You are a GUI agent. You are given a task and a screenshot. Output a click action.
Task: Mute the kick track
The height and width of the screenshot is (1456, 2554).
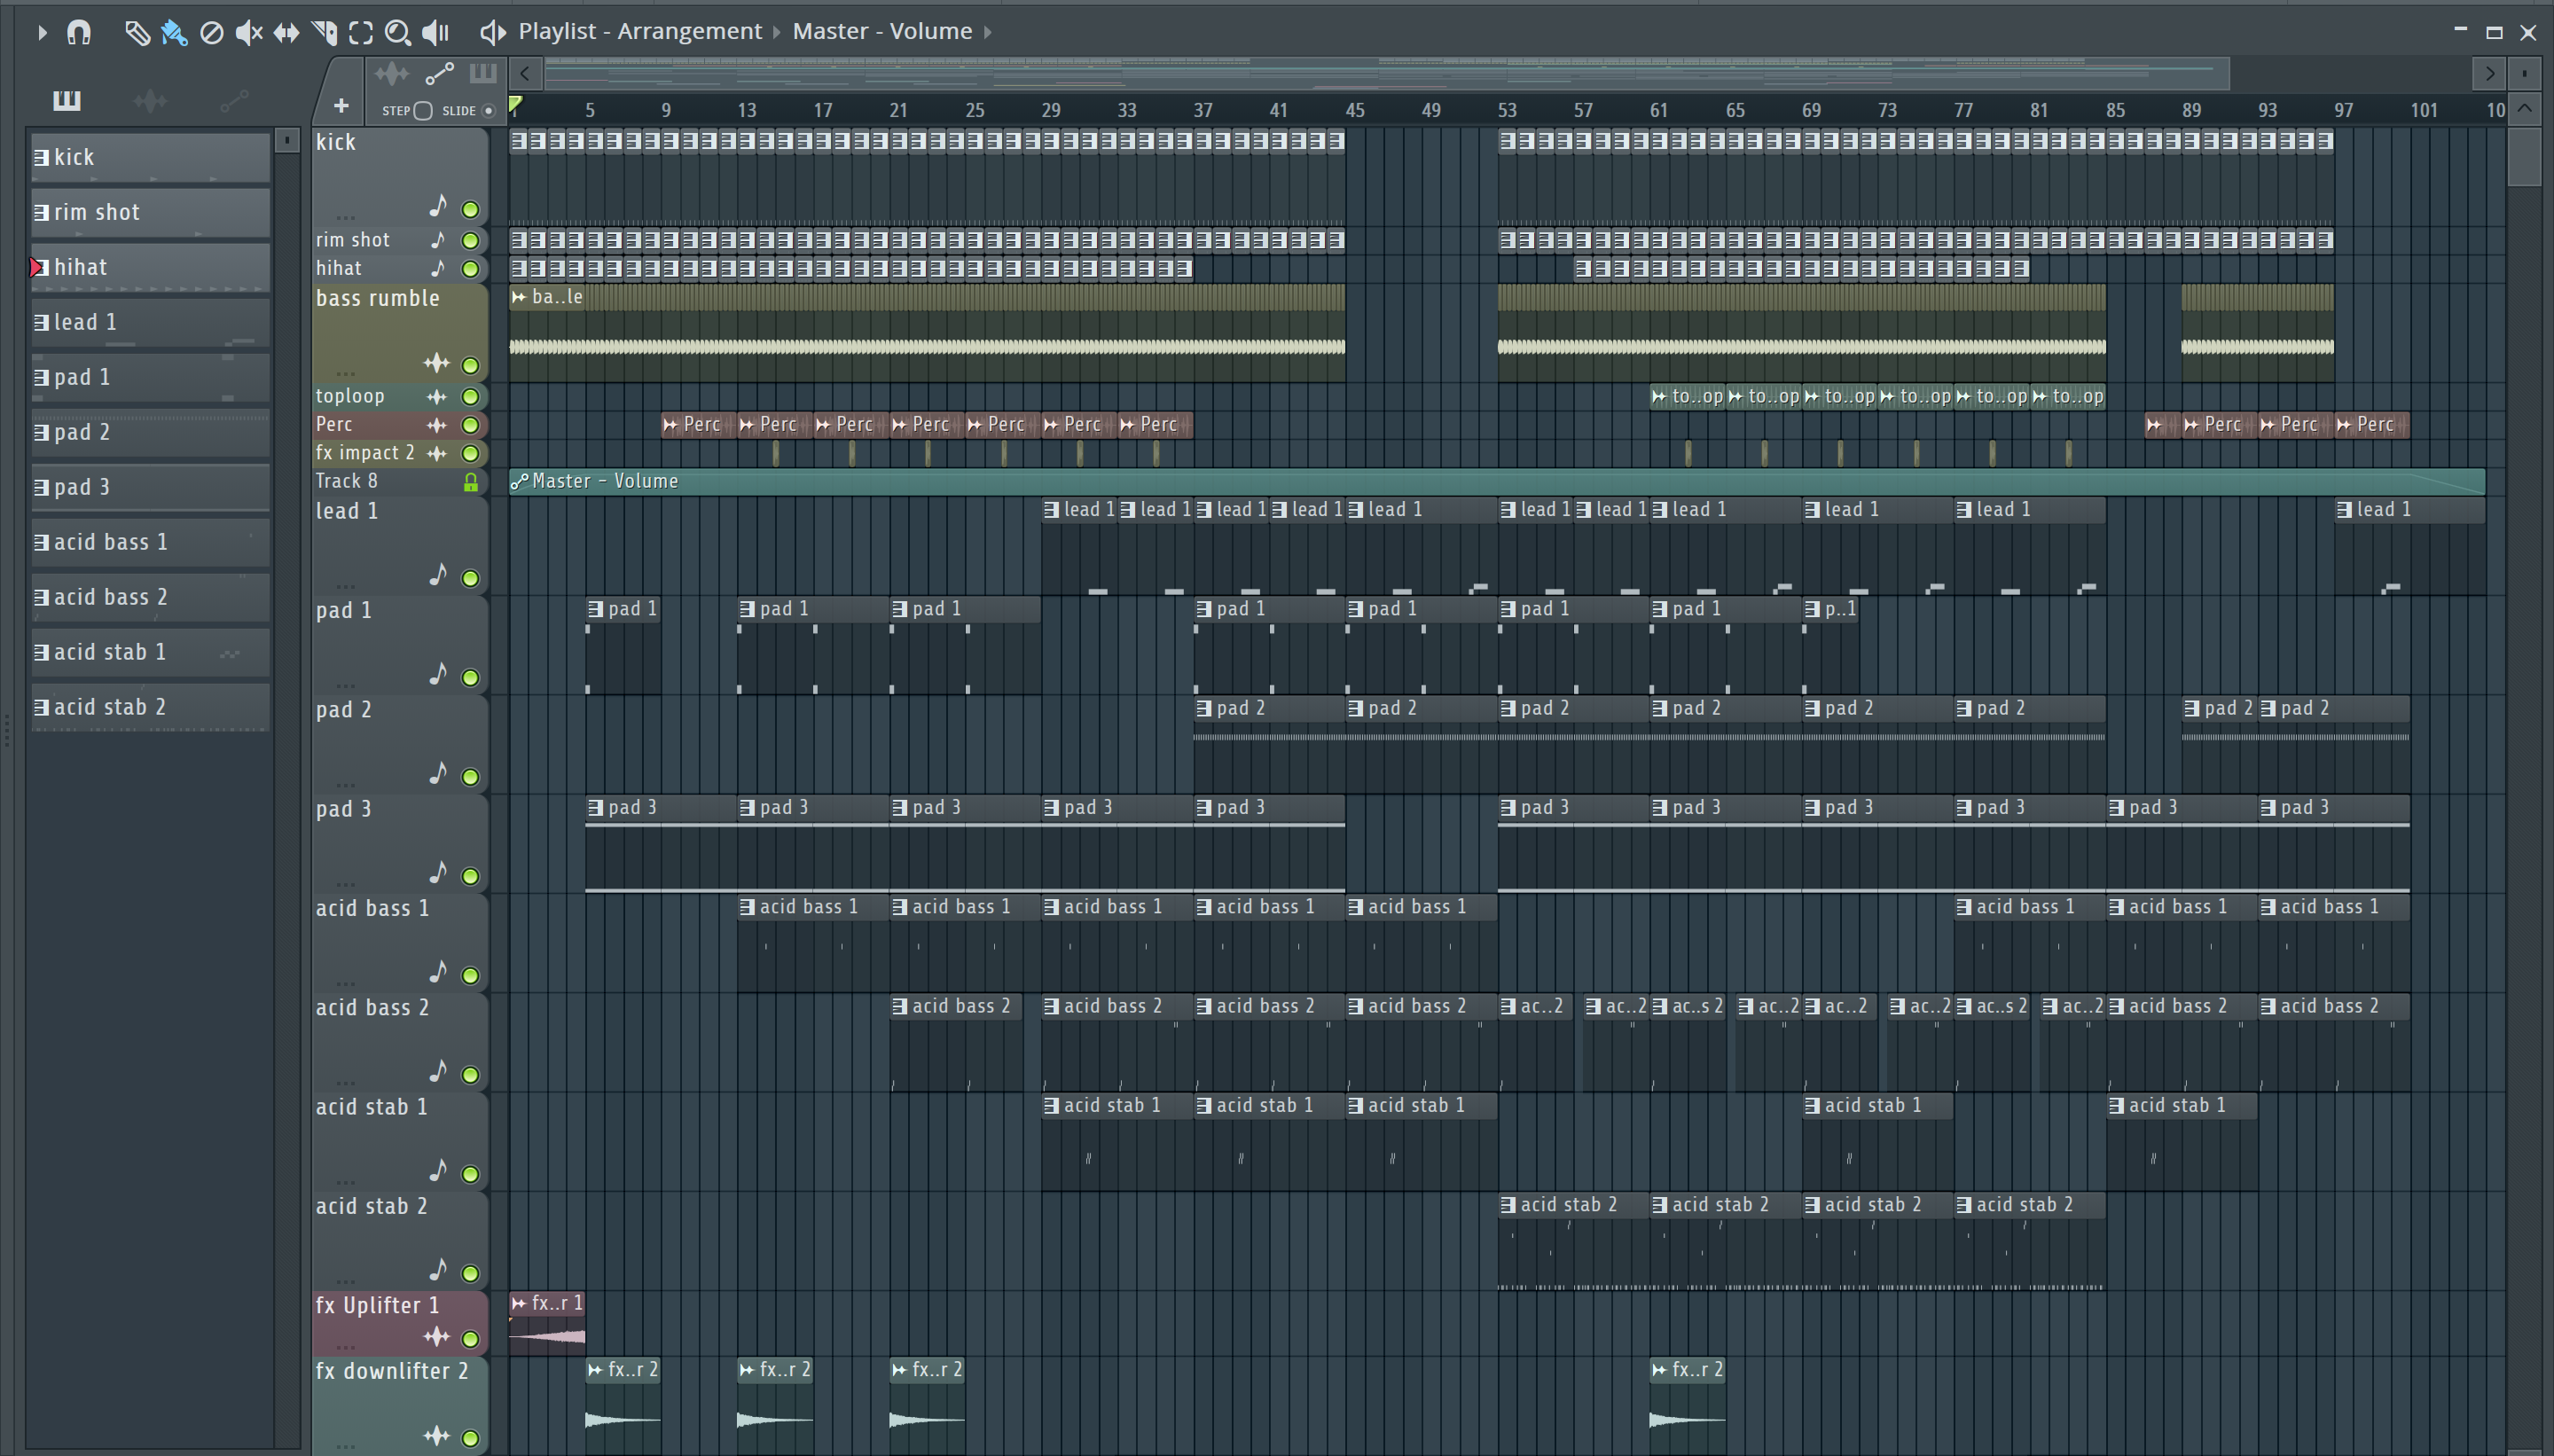(470, 209)
